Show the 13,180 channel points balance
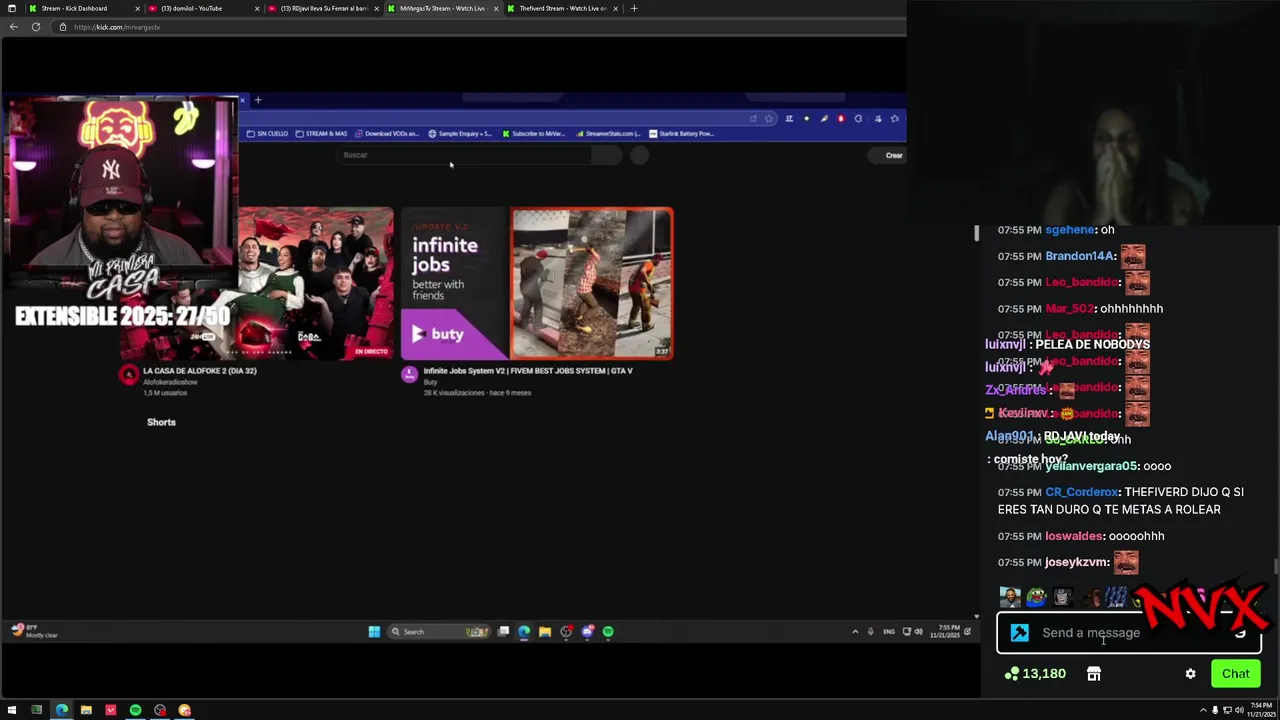This screenshot has width=1280, height=720. (x=1035, y=674)
